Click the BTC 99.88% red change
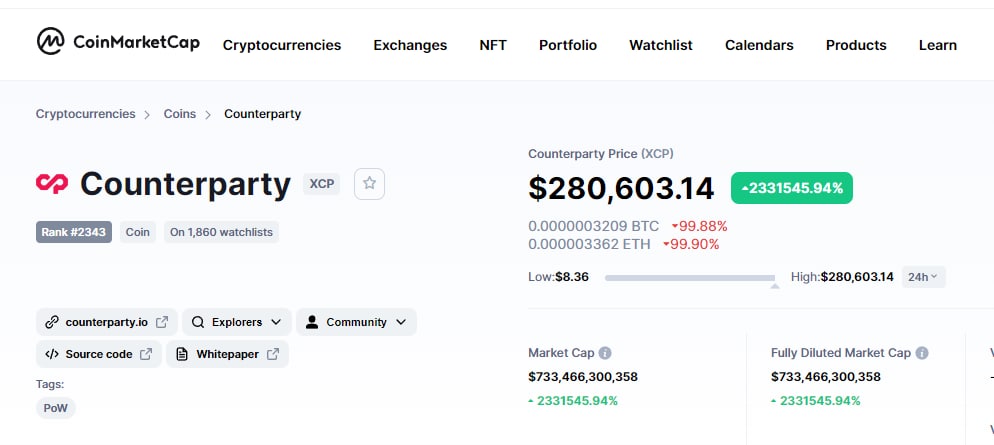 699,226
